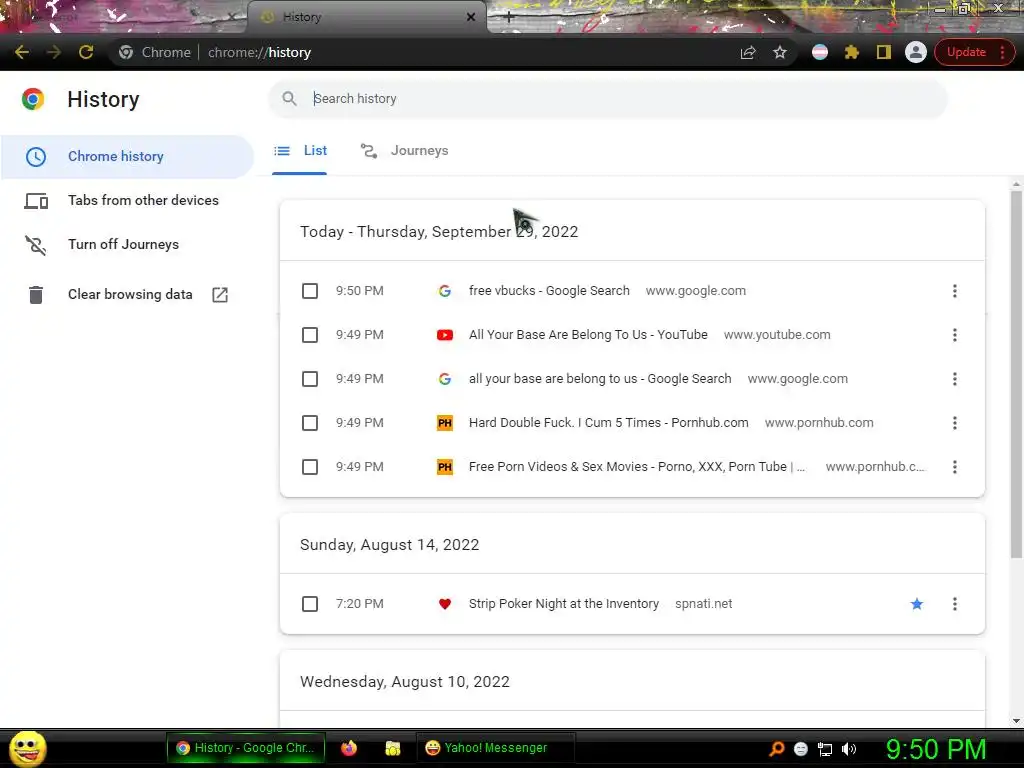Turn off Journeys in the sidebar
Viewport: 1024px width, 768px height.
123,244
